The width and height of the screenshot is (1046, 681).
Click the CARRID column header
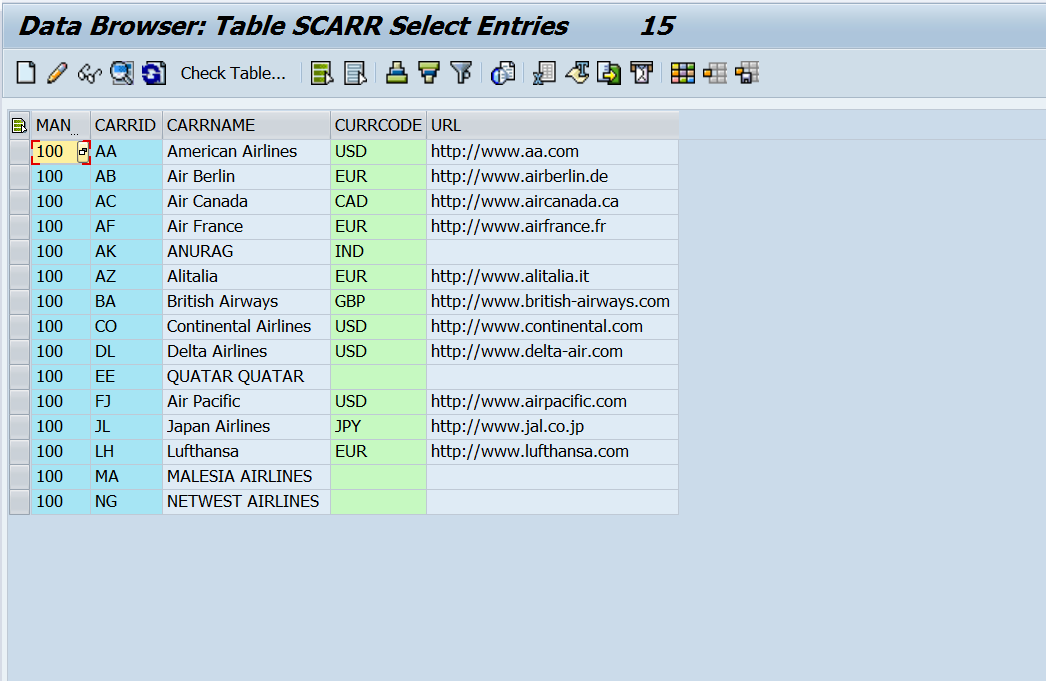(x=126, y=125)
